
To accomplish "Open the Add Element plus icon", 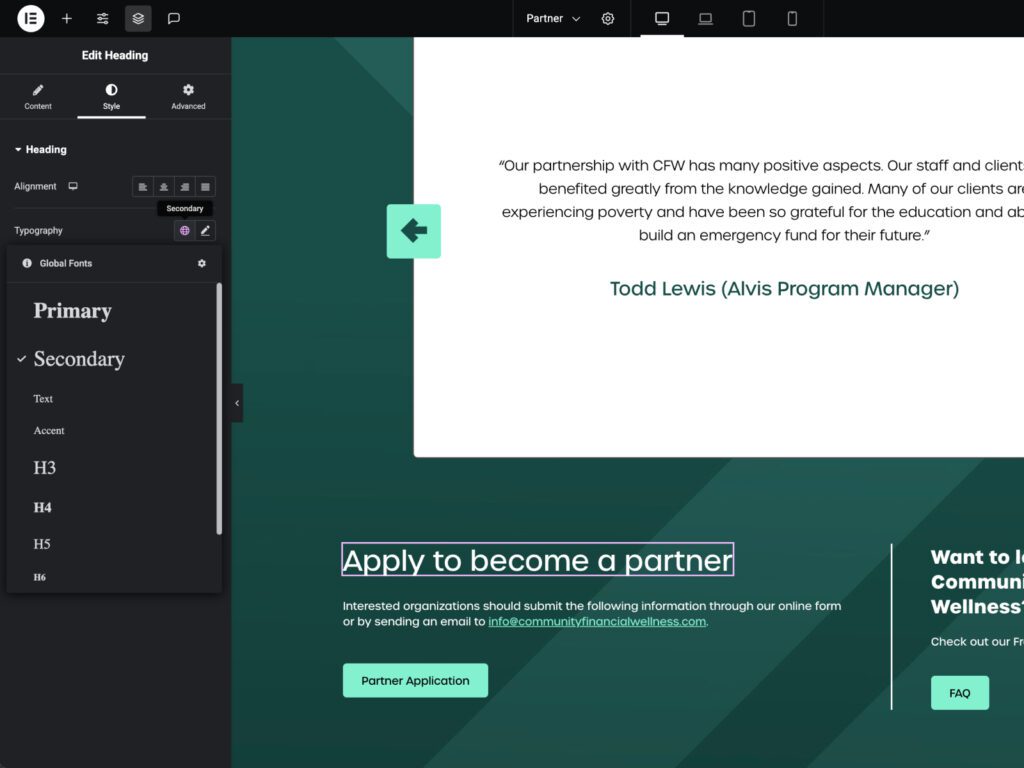I will [x=67, y=18].
